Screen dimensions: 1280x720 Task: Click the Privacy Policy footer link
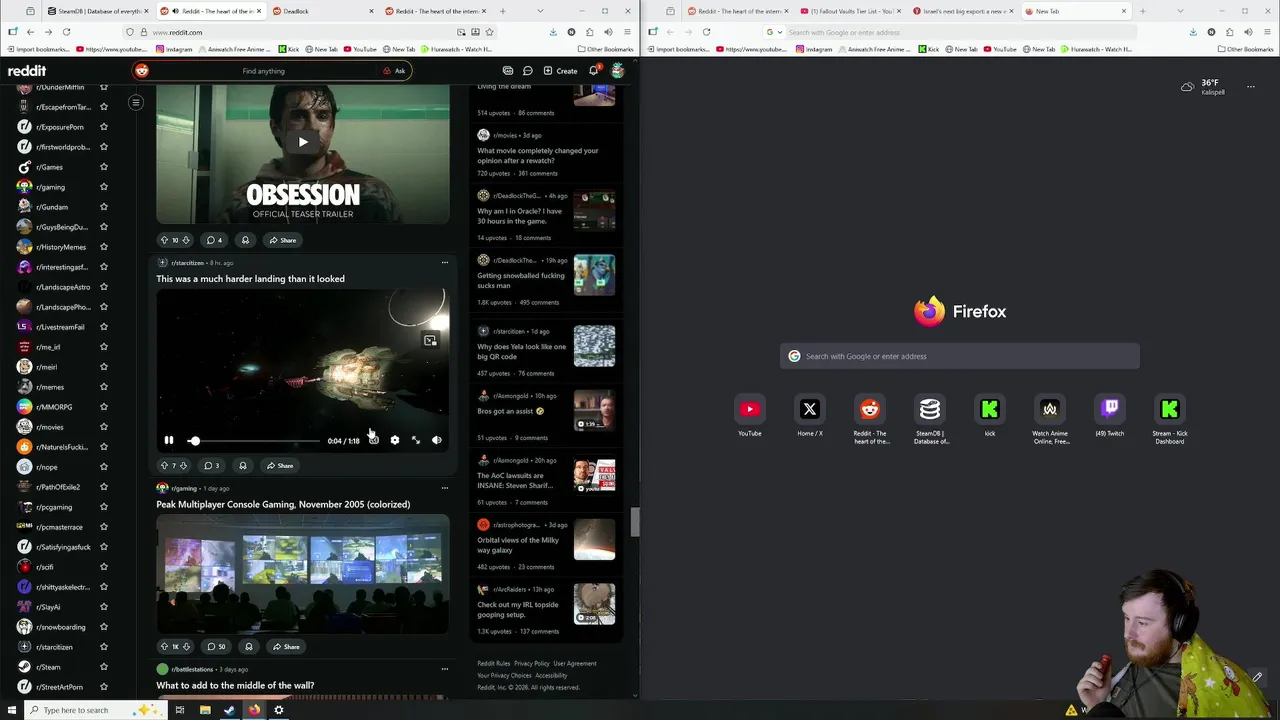click(532, 663)
